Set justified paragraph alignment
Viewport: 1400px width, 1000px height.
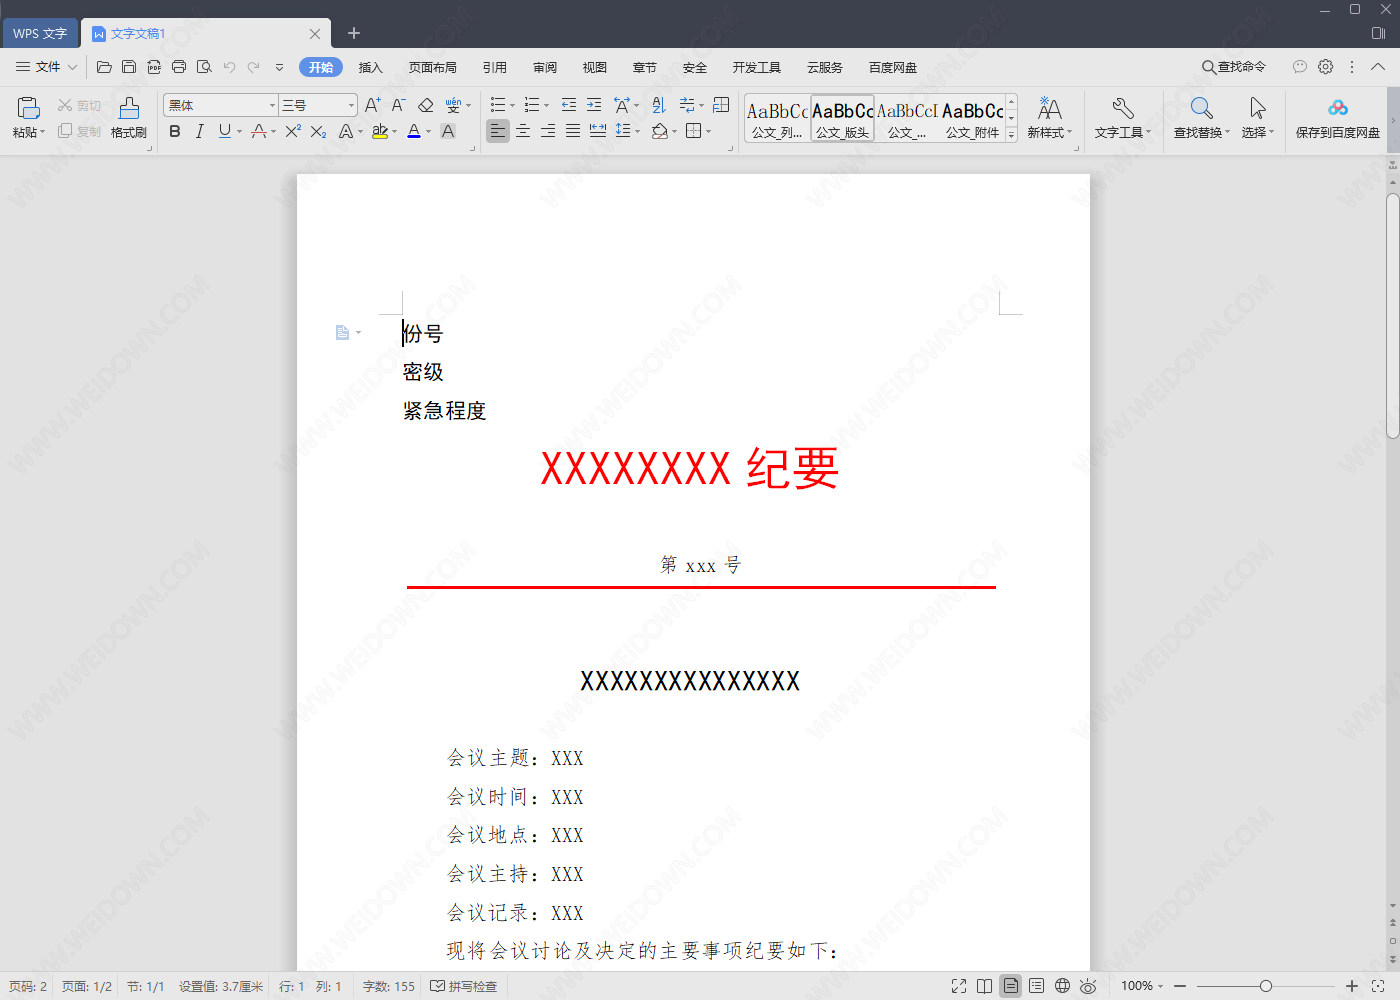[x=573, y=131]
